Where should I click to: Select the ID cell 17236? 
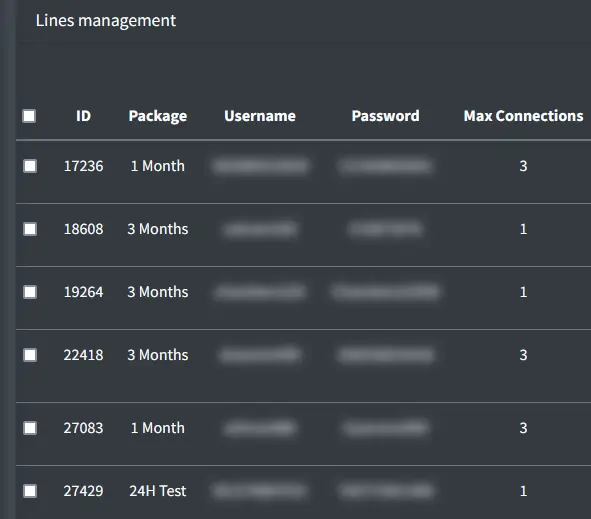point(83,166)
